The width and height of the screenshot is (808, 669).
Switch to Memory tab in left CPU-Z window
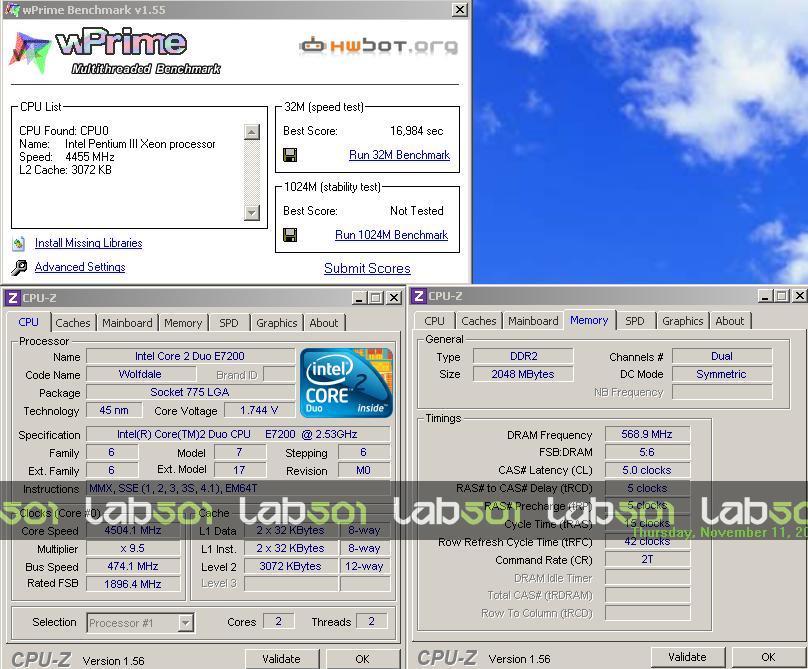point(183,323)
